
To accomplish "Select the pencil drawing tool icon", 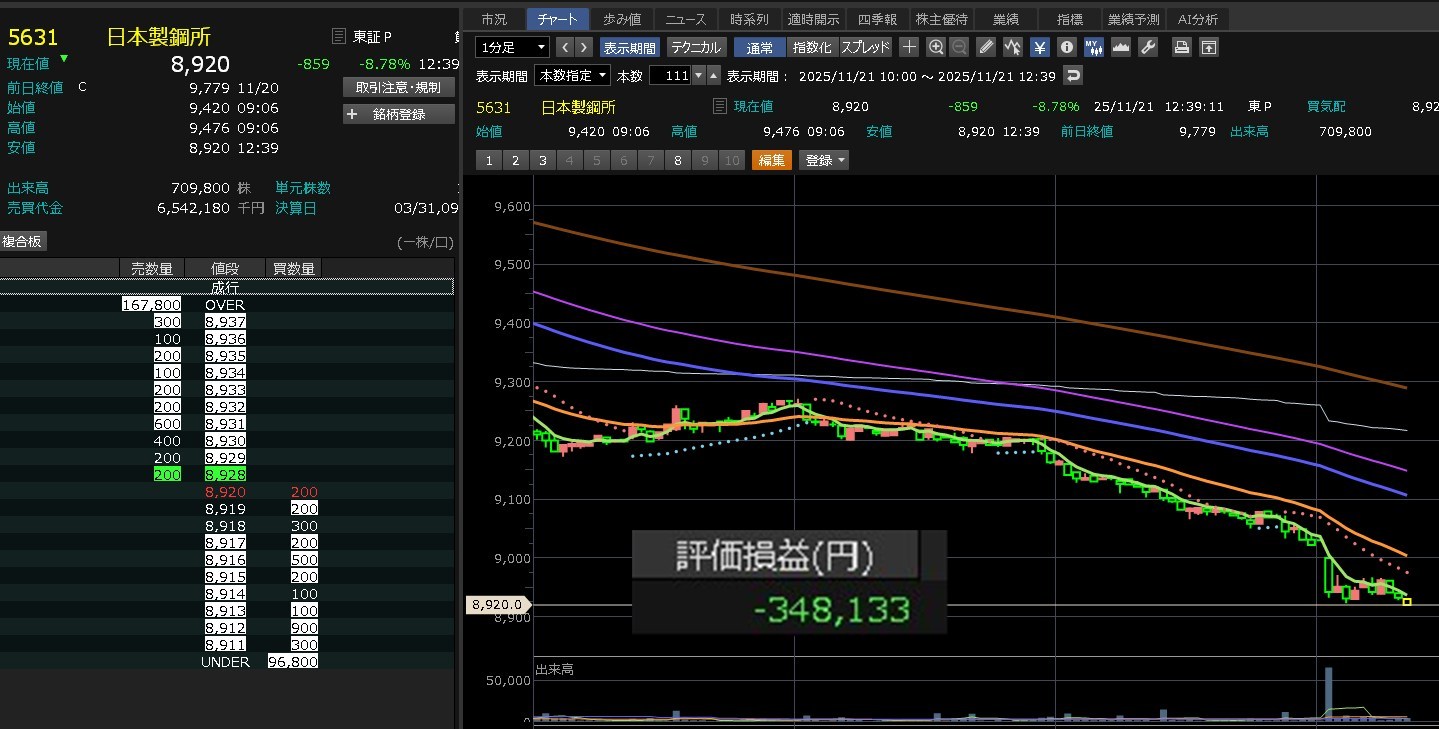I will (x=986, y=47).
